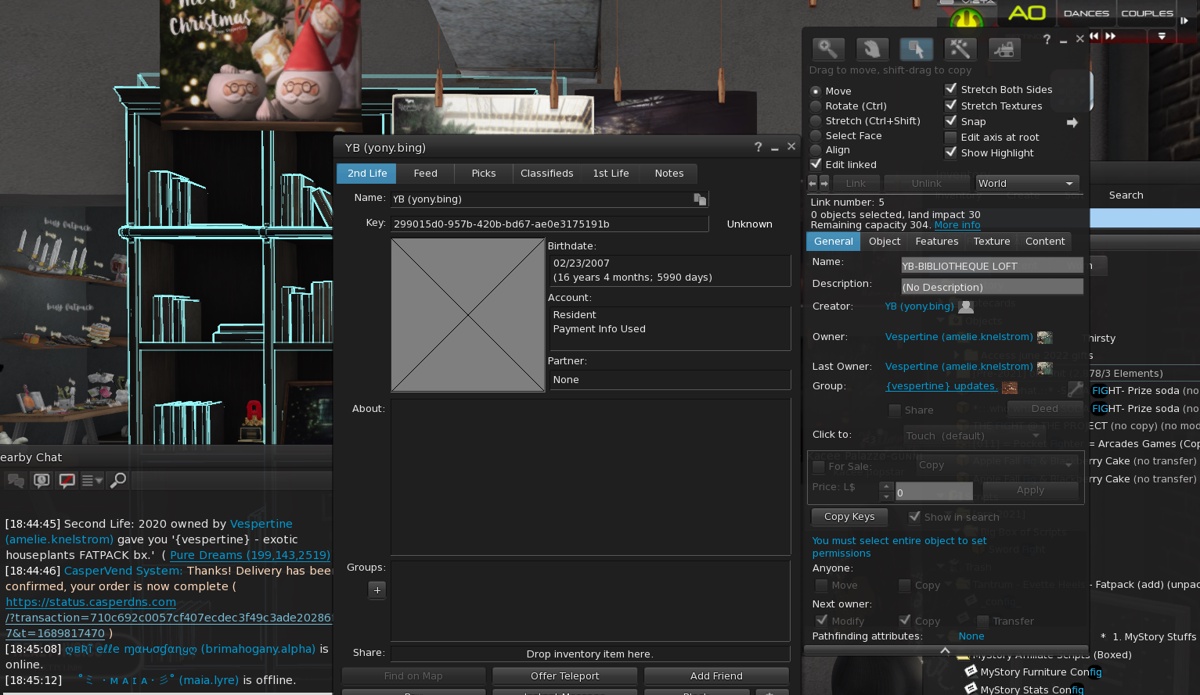Click the Price L$ input field
Viewport: 1200px width, 695px height.
point(930,491)
